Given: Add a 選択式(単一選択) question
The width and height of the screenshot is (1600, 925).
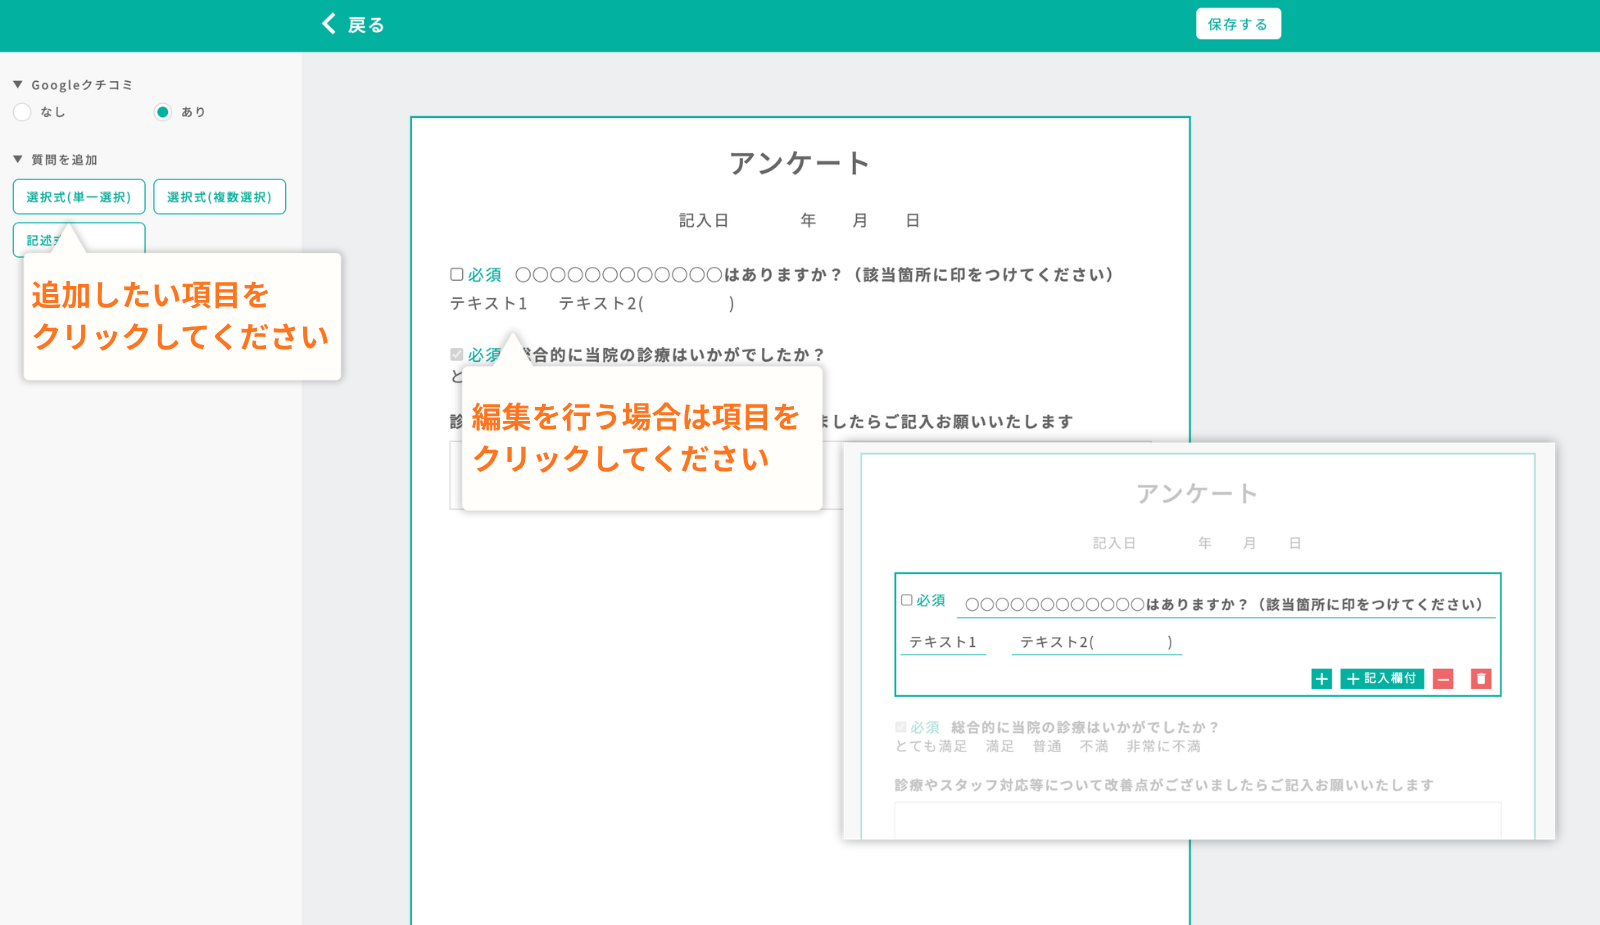Looking at the screenshot, I should (x=79, y=197).
